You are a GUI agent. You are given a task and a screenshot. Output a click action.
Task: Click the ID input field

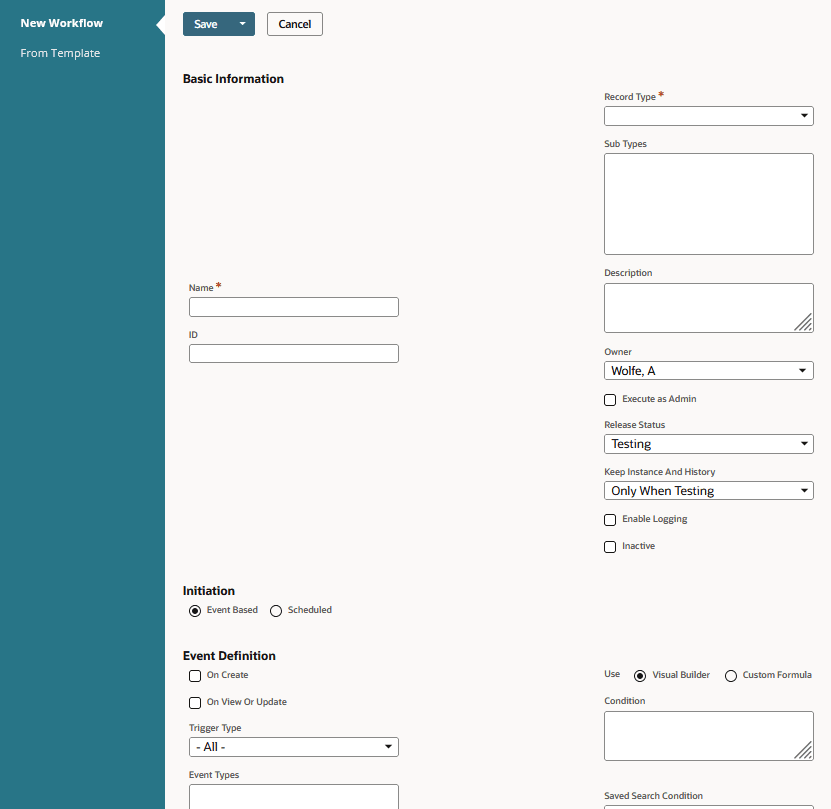pyautogui.click(x=294, y=354)
